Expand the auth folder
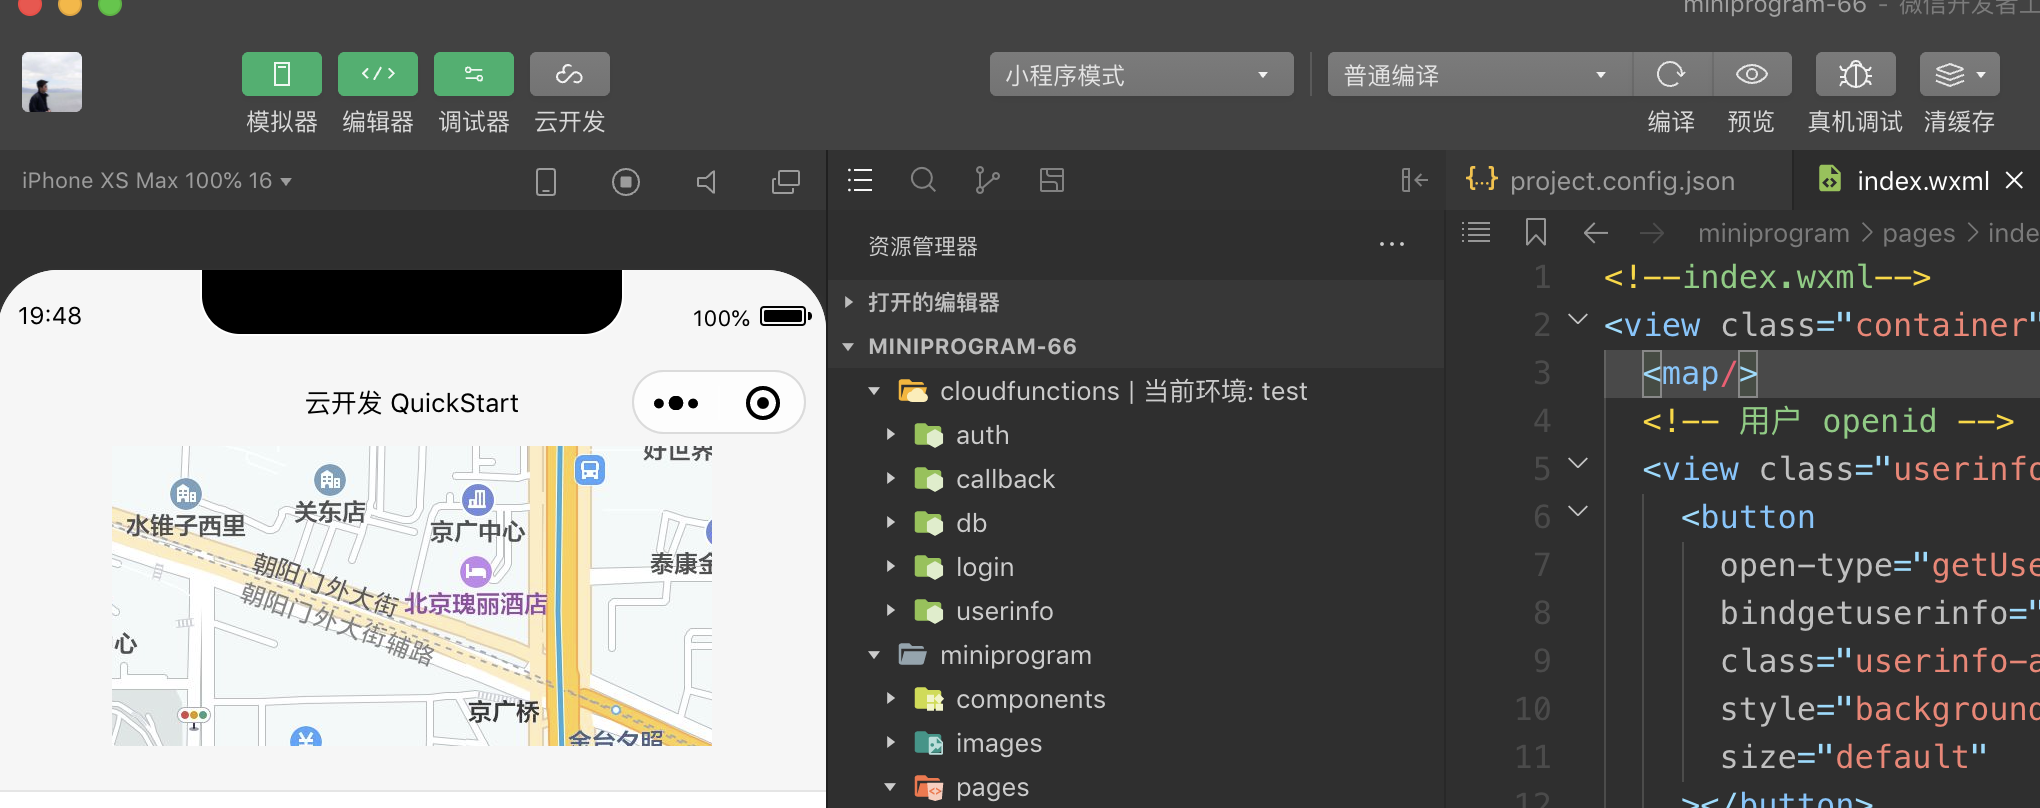 coord(890,435)
